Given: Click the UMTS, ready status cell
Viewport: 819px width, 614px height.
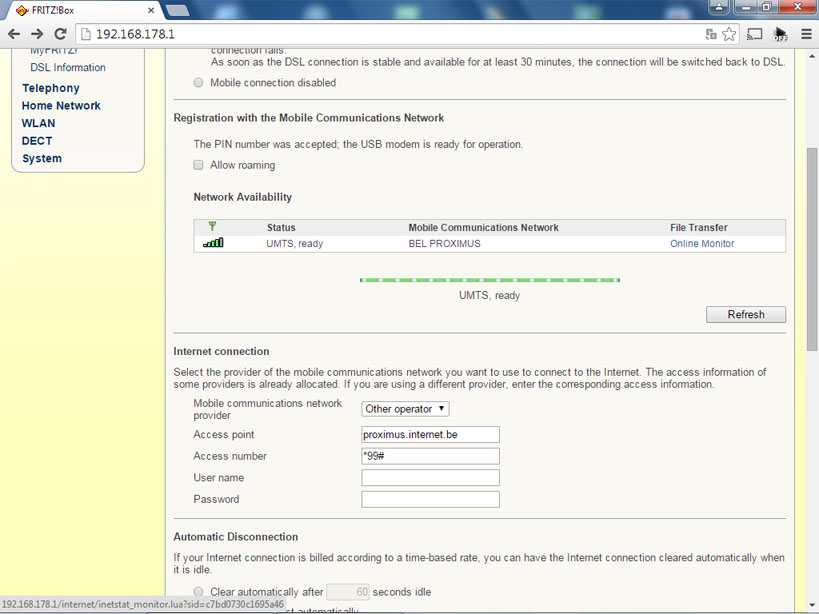Looking at the screenshot, I should click(x=295, y=243).
